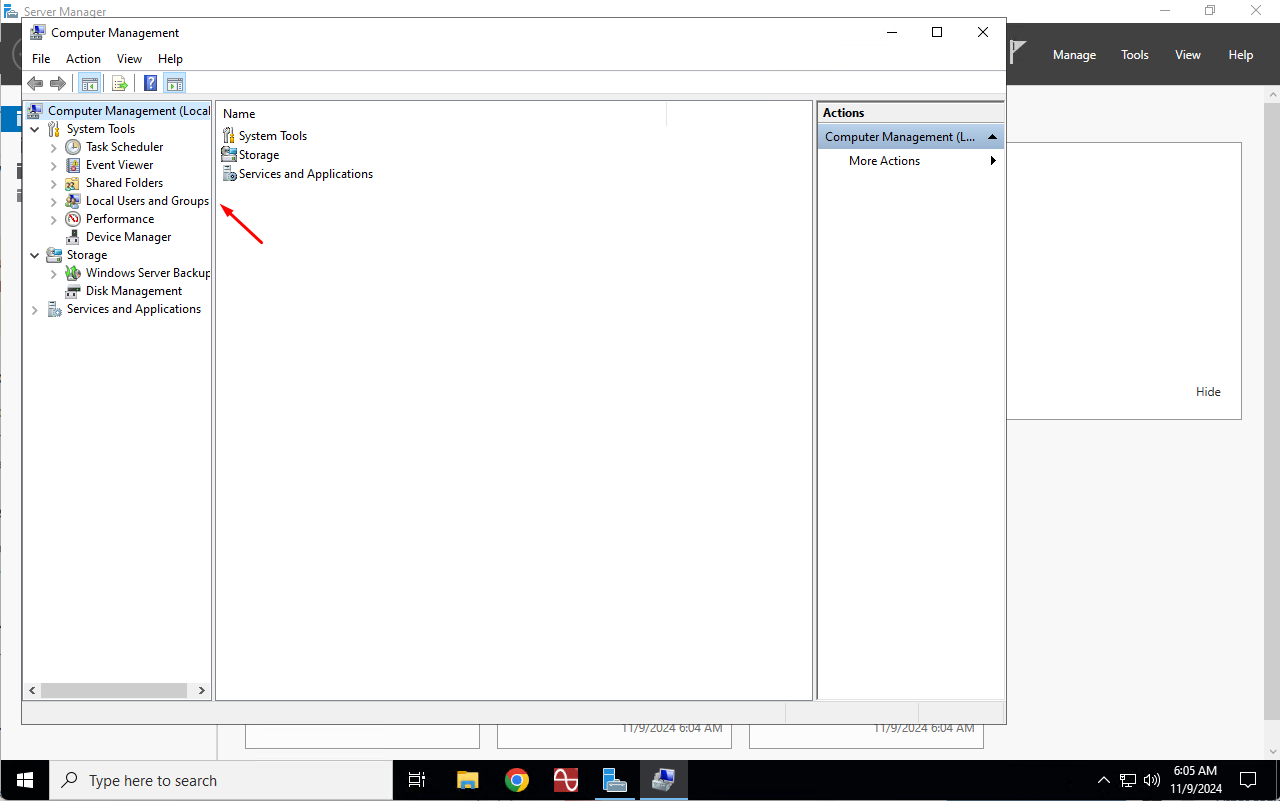Click the Services and Applications list icon
The image size is (1280, 801).
[x=229, y=174]
